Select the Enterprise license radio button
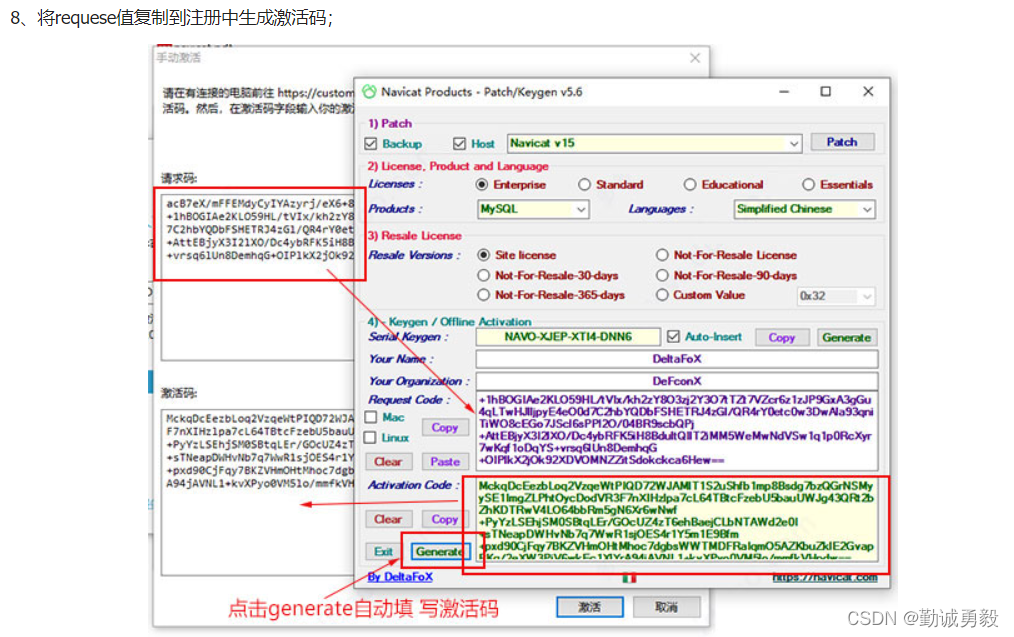The image size is (1014, 637). click(482, 185)
